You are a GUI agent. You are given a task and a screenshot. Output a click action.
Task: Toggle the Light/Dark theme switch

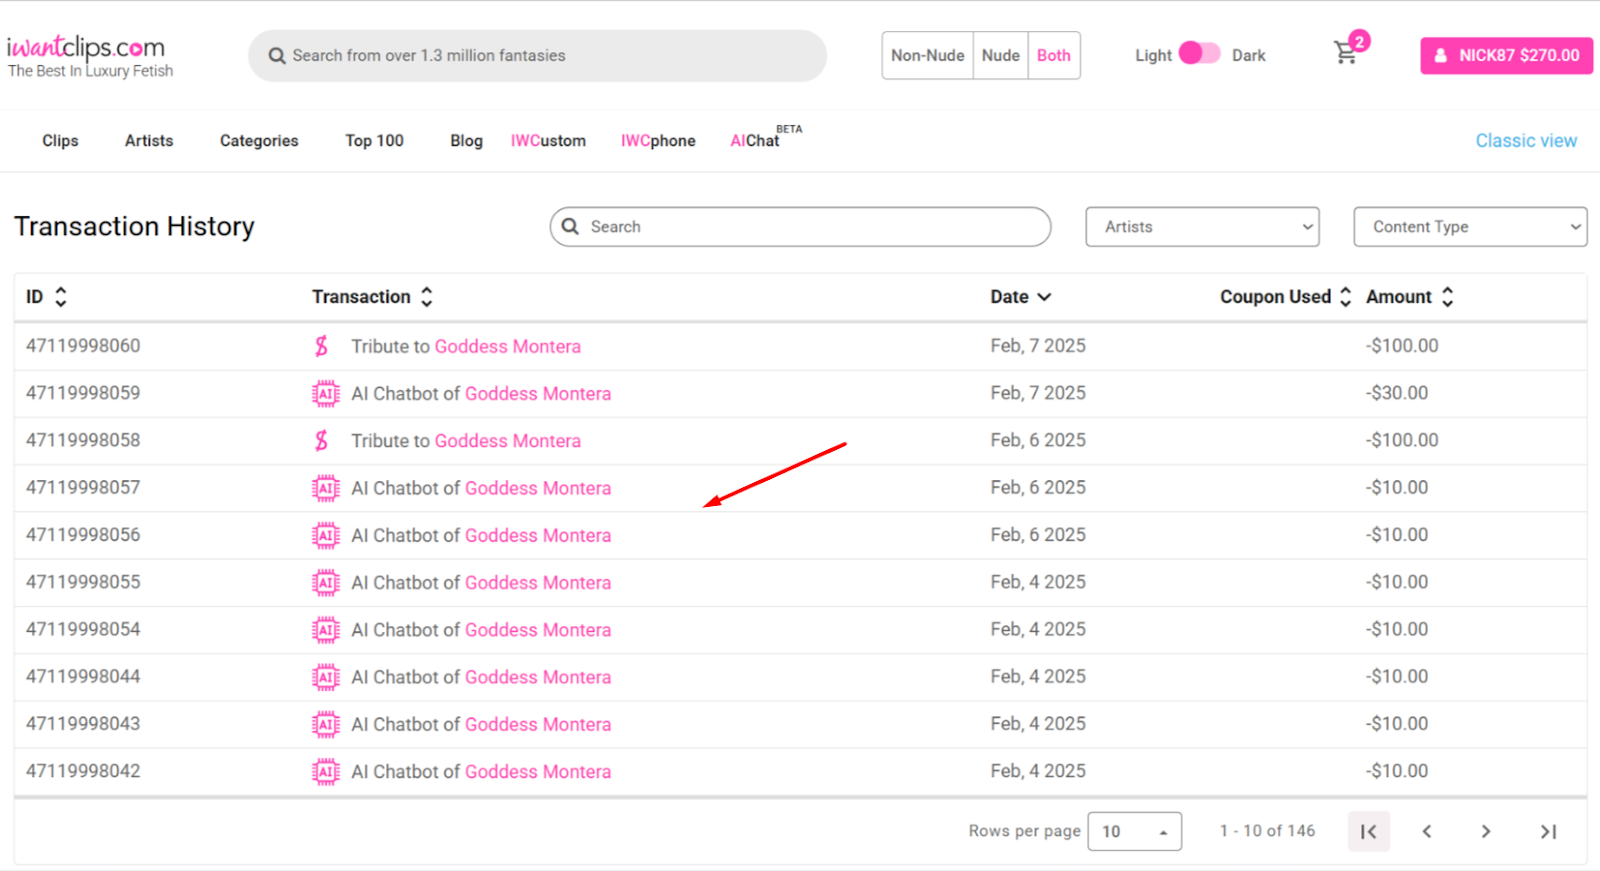(1199, 53)
